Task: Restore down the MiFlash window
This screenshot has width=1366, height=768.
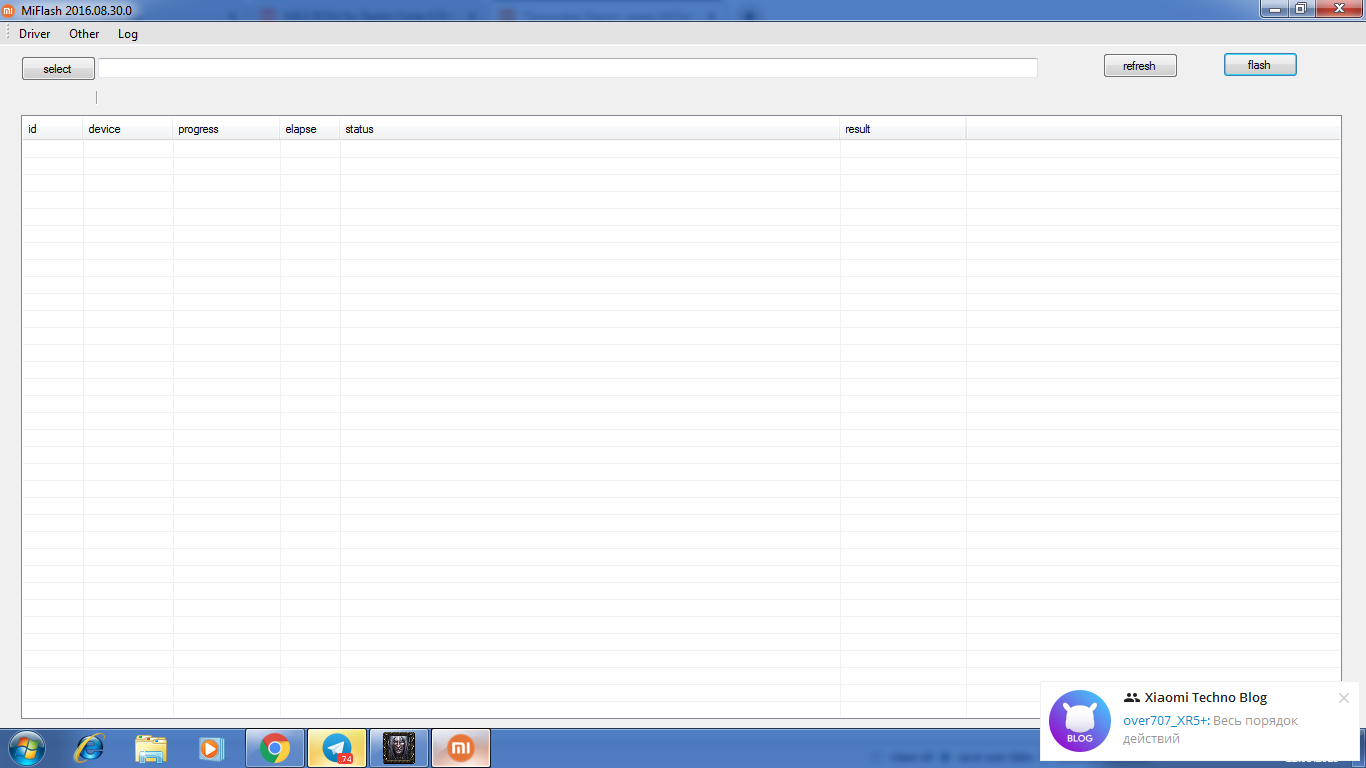Action: (x=1301, y=8)
